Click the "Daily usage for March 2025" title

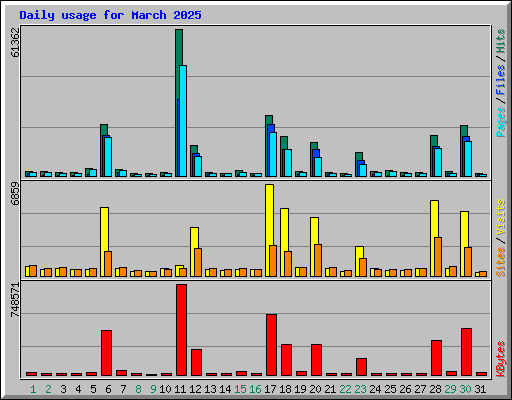click(110, 15)
